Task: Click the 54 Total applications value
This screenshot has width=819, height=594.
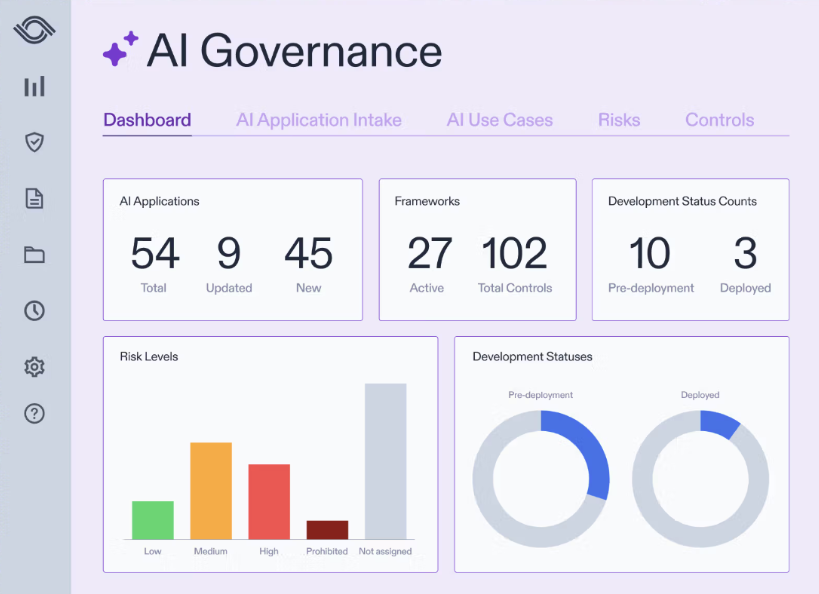Action: click(155, 253)
